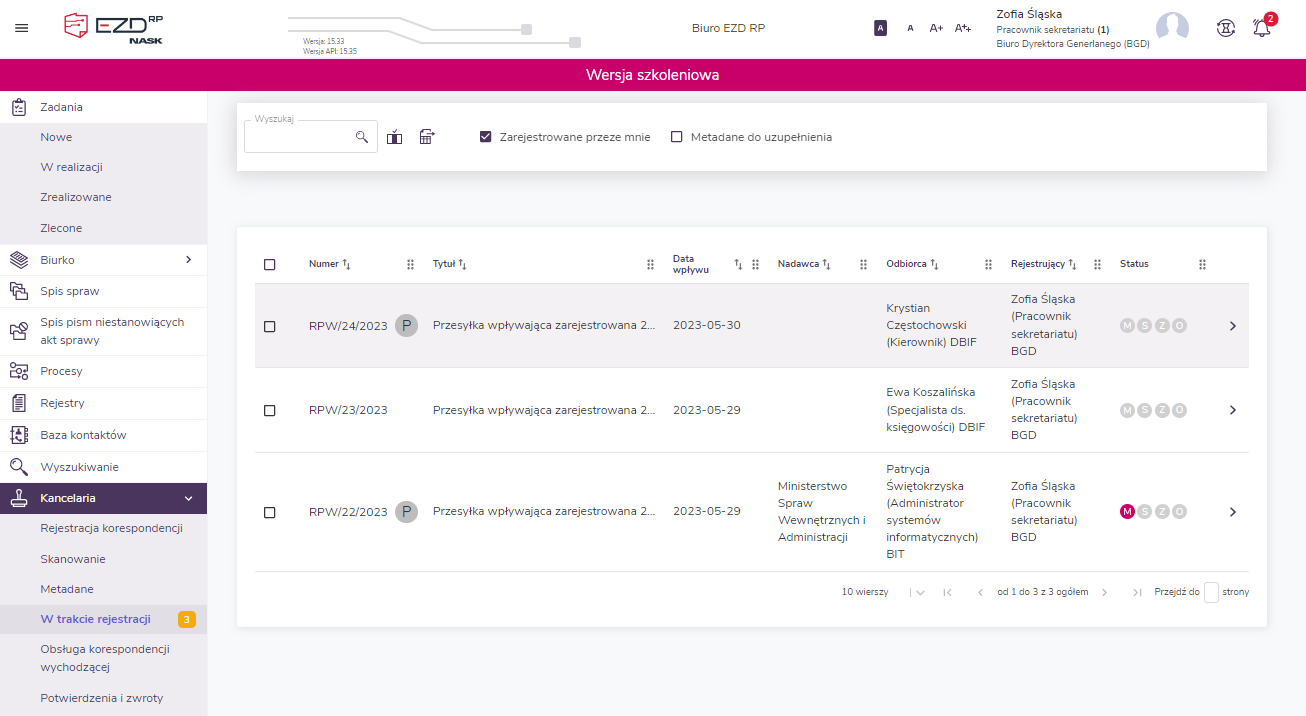This screenshot has width=1306, height=716.
Task: Open details arrow for RPW/22/2023 row
Action: [x=1232, y=512]
